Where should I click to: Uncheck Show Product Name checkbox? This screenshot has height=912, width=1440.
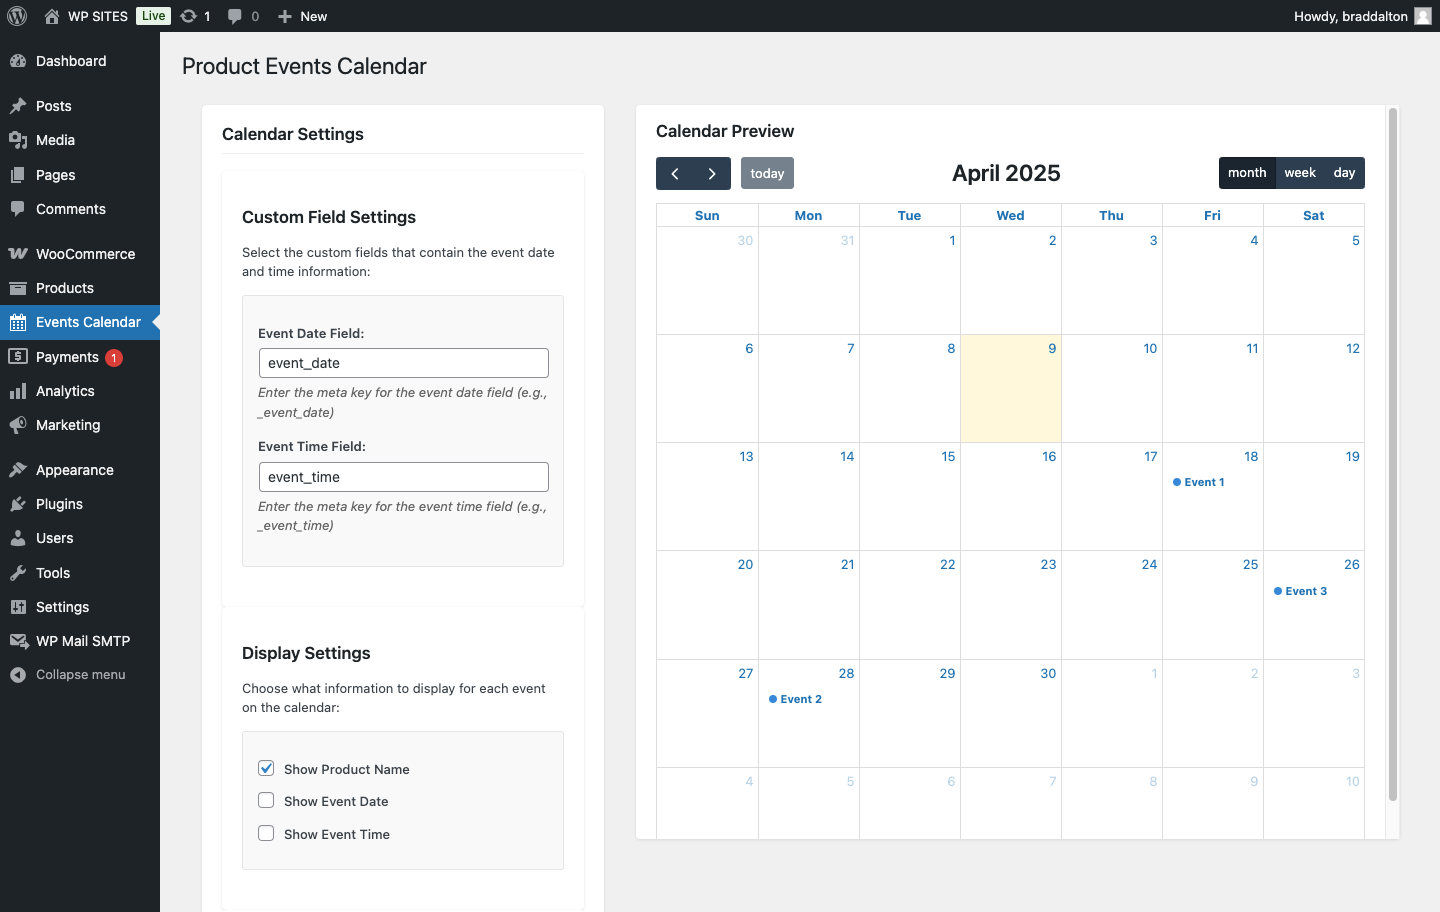point(266,769)
